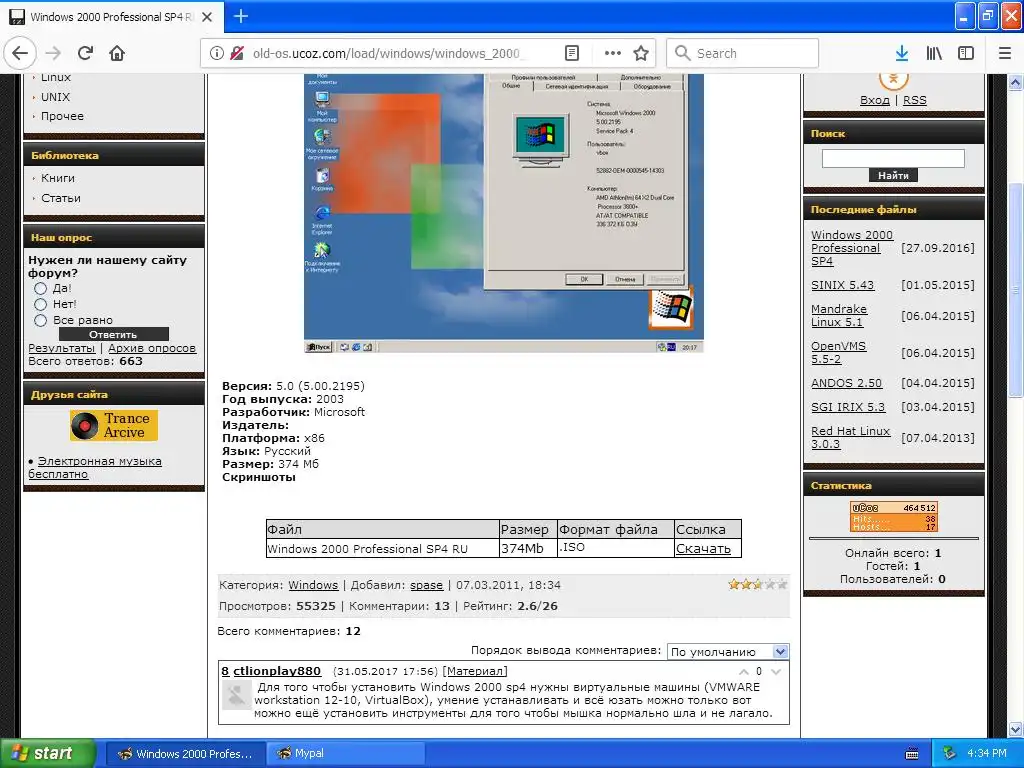The width and height of the screenshot is (1024, 768).
Task: Click the Trance Arcive banner
Action: click(114, 425)
